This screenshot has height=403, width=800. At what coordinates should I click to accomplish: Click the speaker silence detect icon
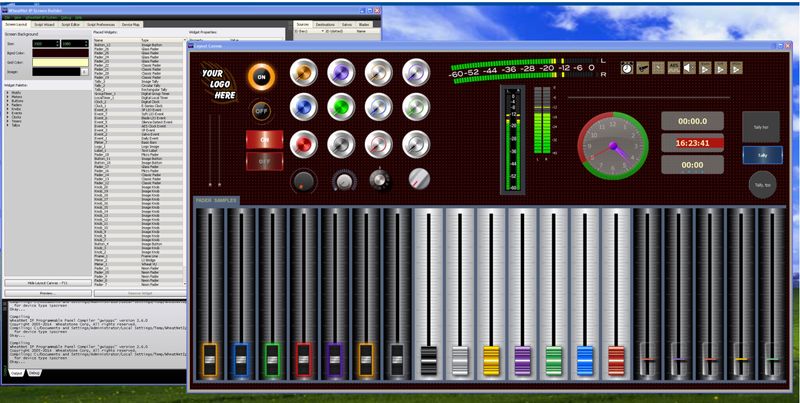(x=689, y=67)
